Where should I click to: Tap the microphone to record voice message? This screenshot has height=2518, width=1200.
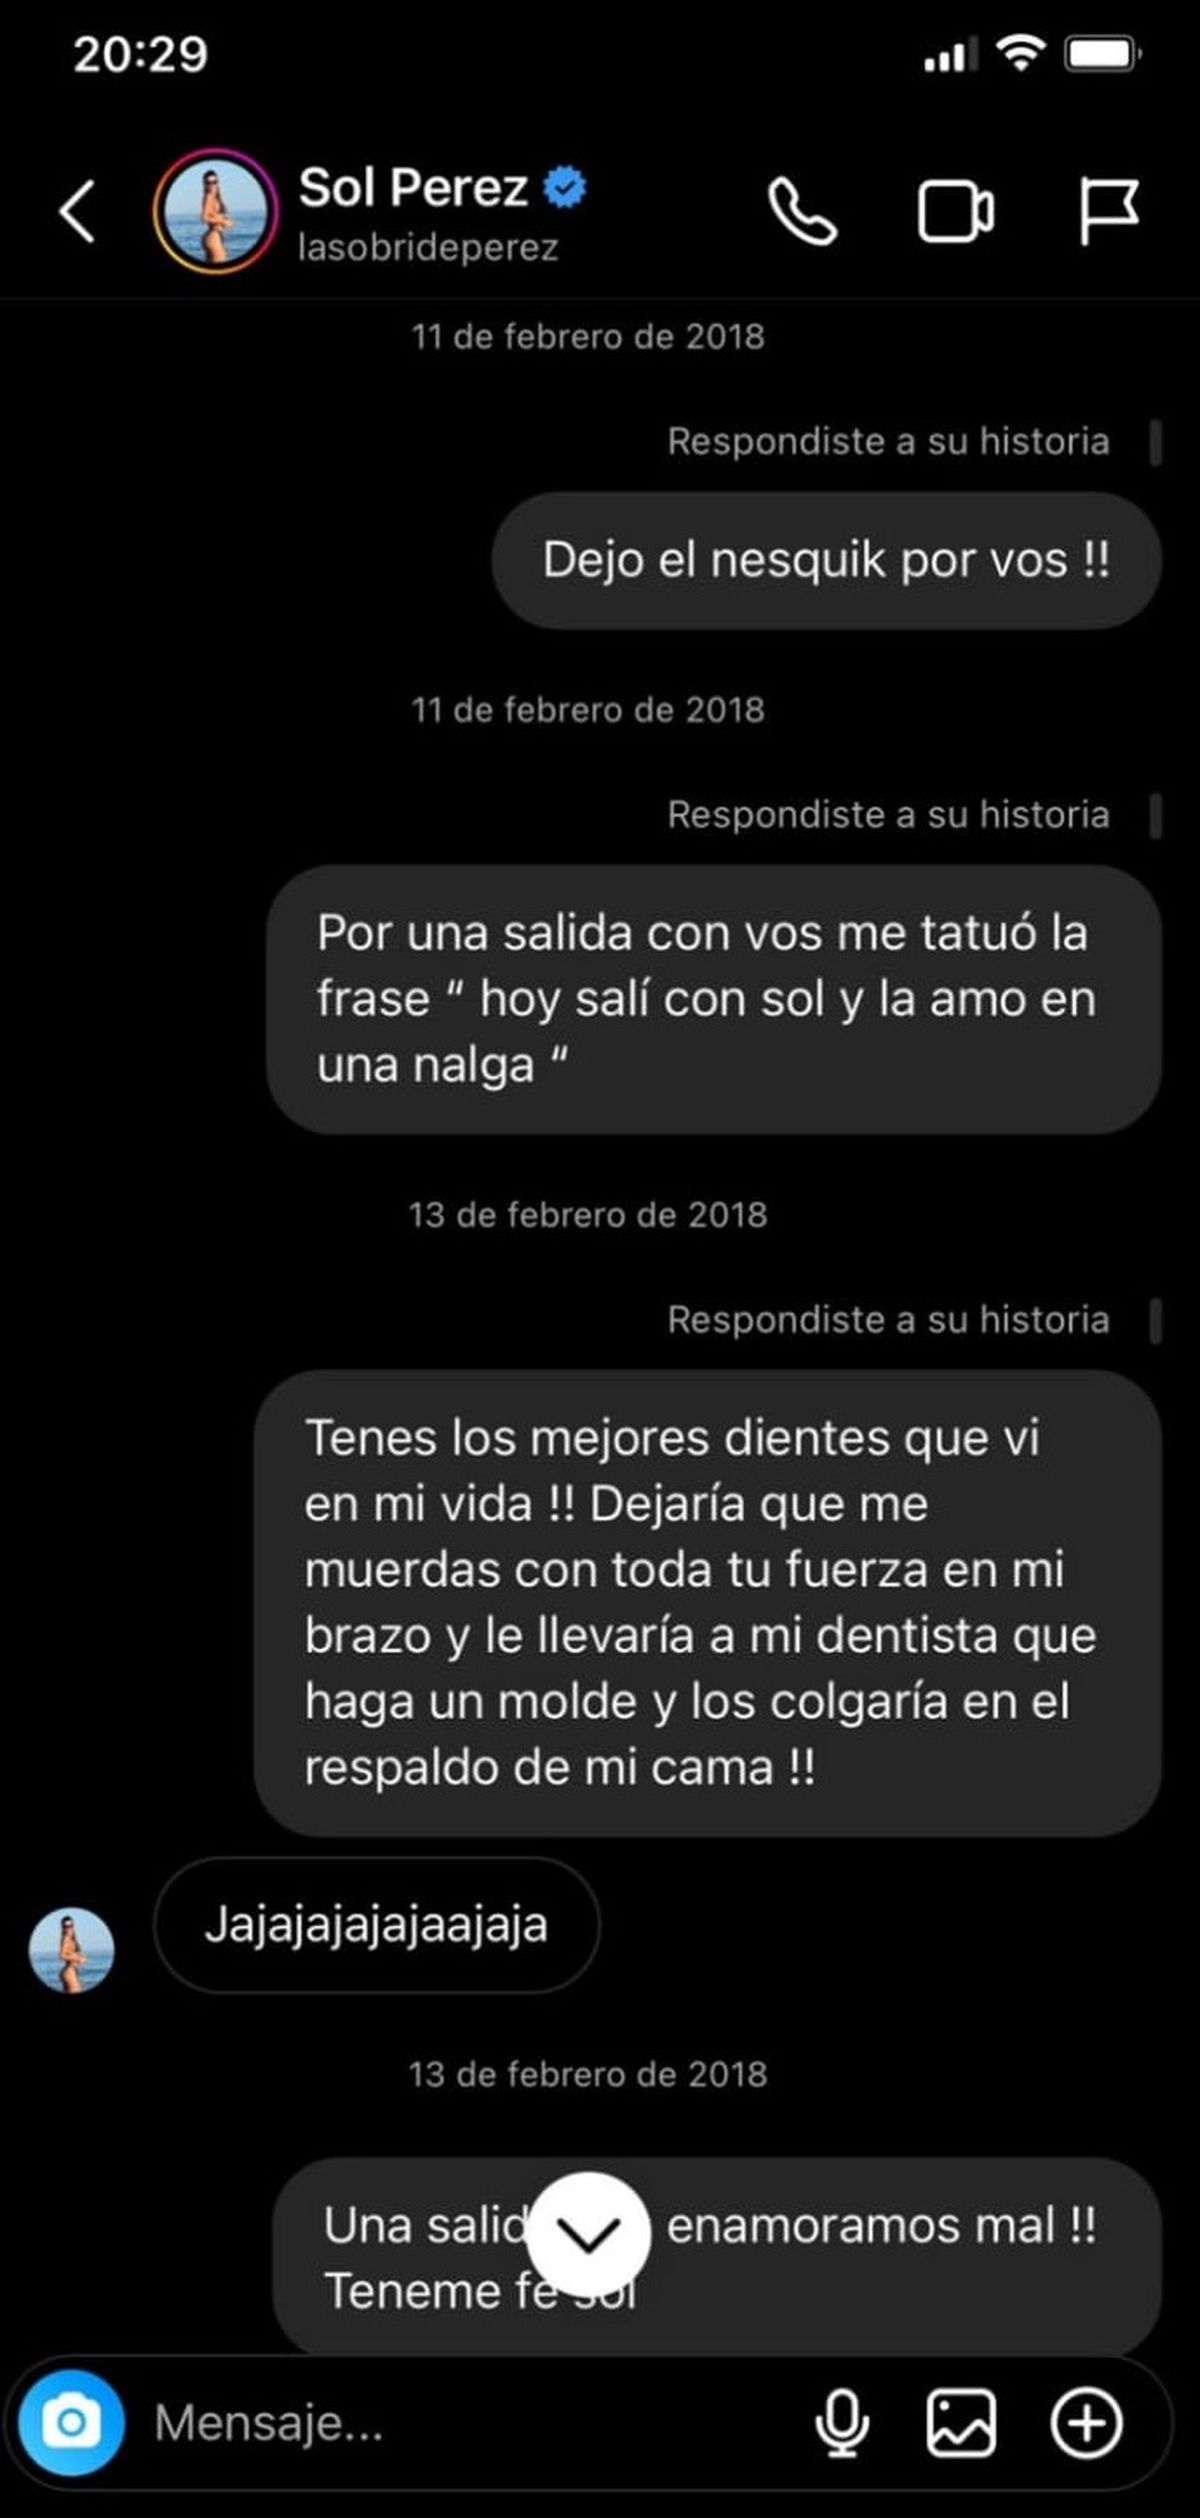(842, 2423)
